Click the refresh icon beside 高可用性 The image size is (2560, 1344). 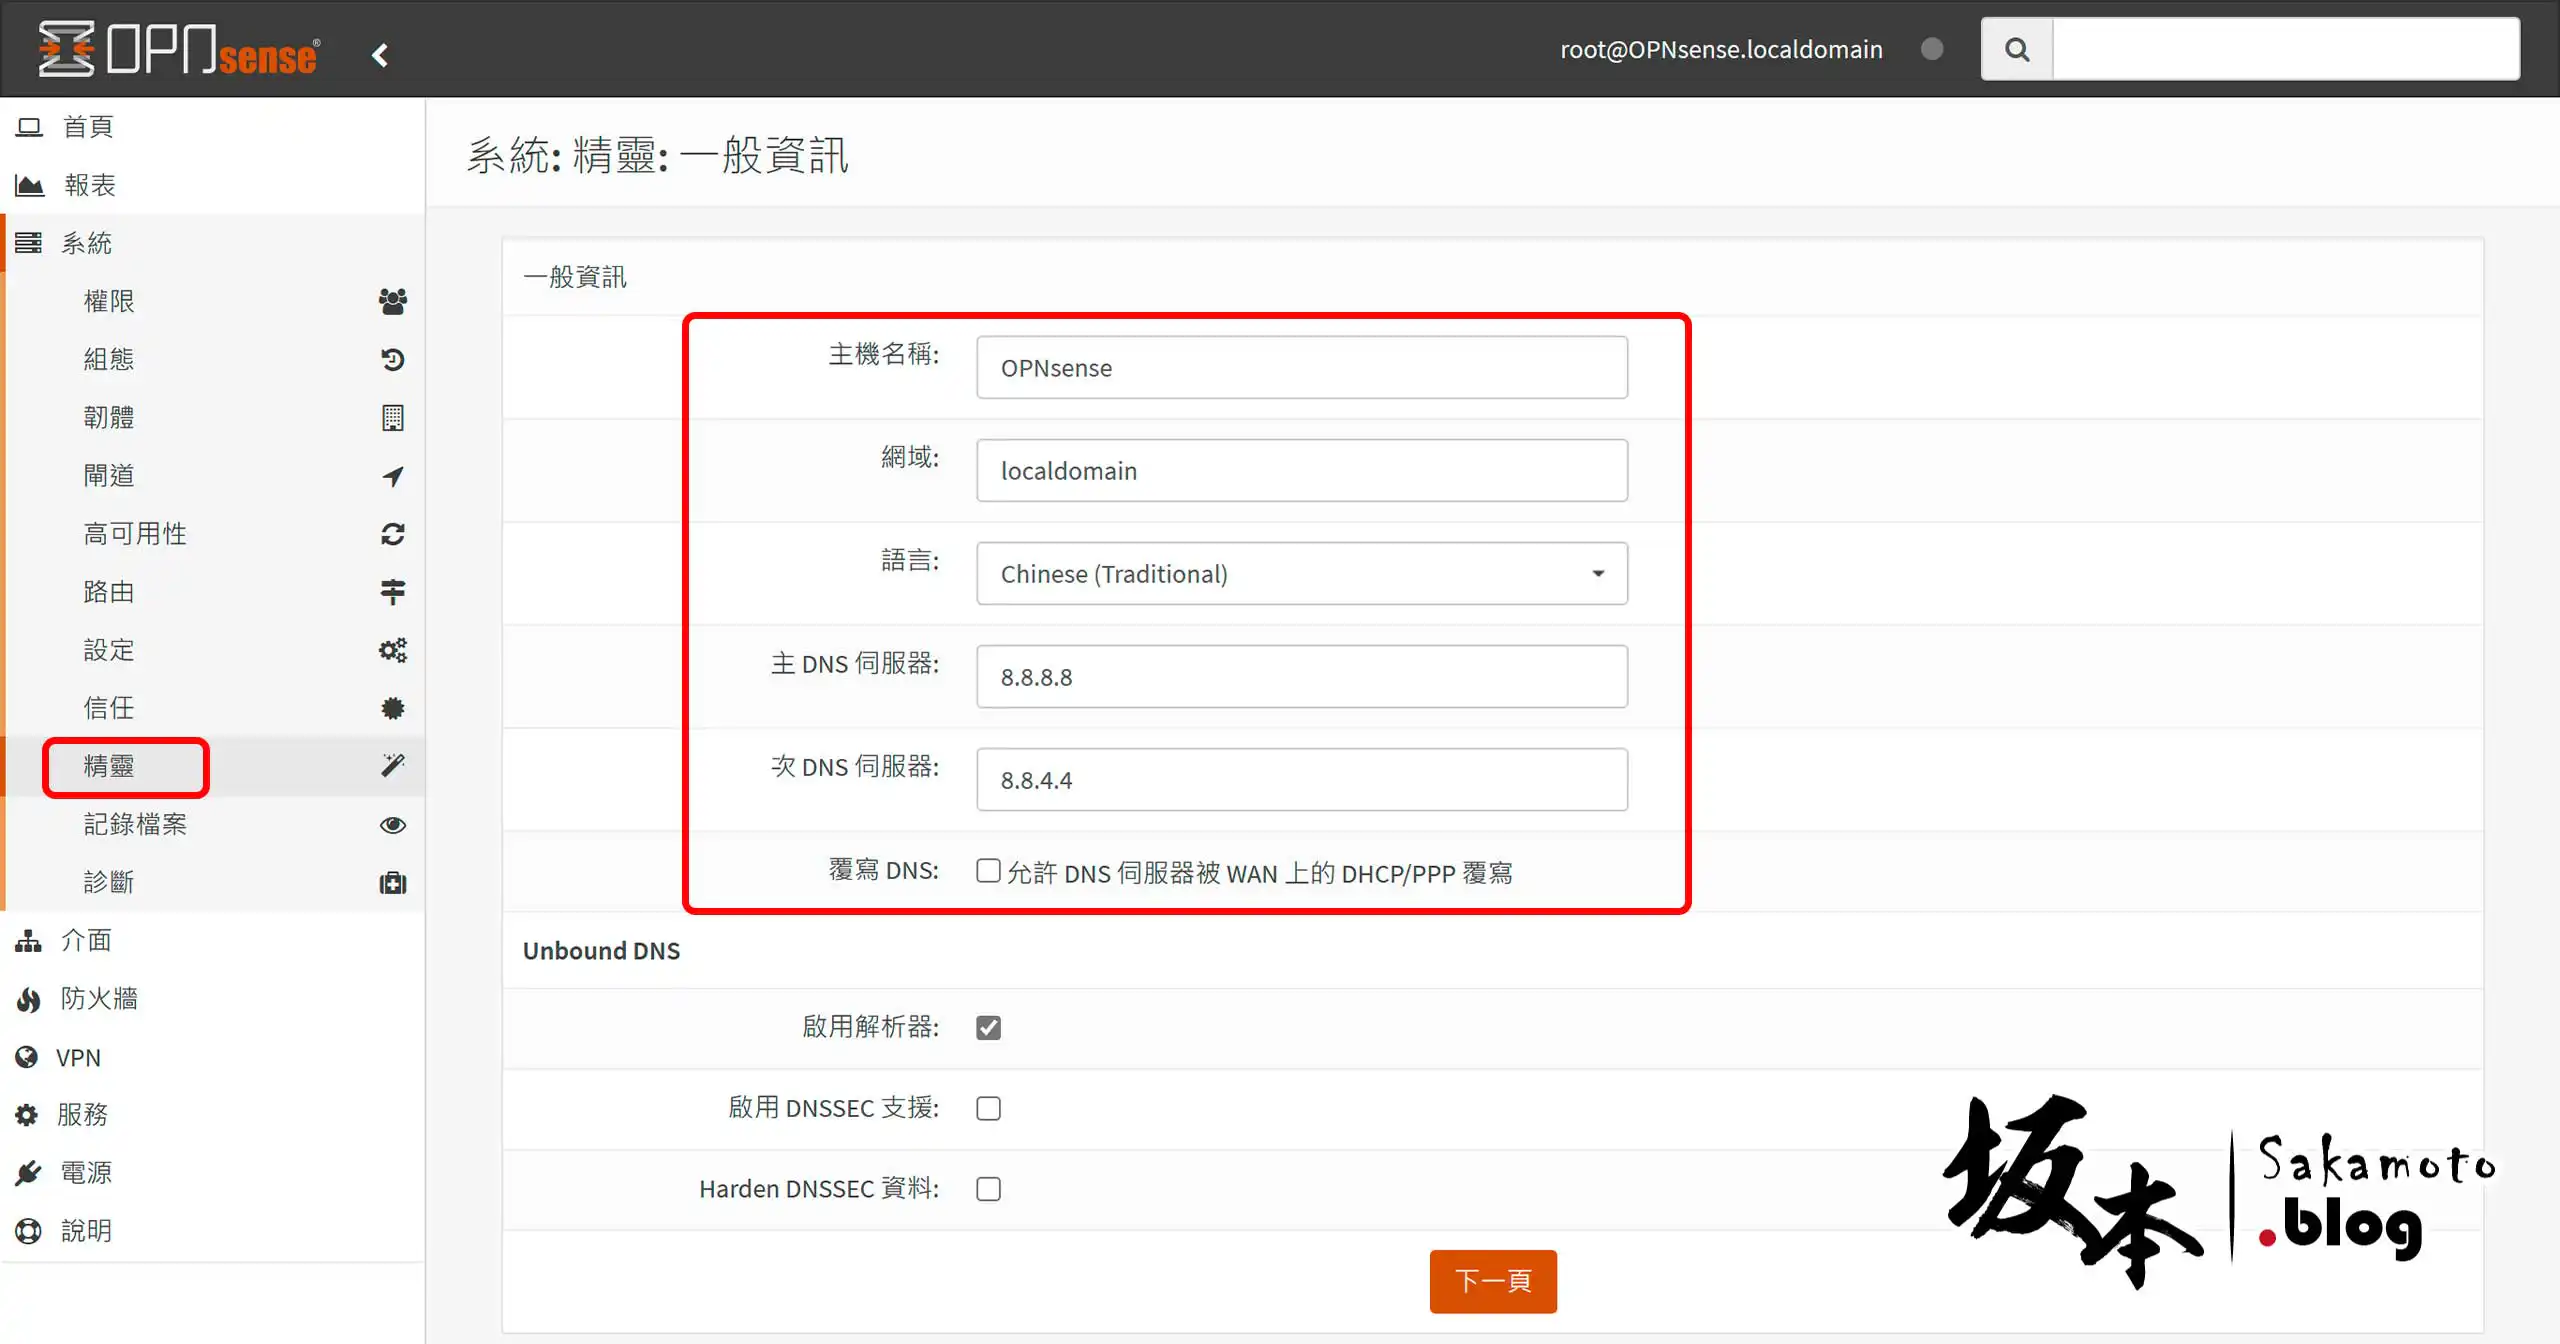click(x=392, y=534)
